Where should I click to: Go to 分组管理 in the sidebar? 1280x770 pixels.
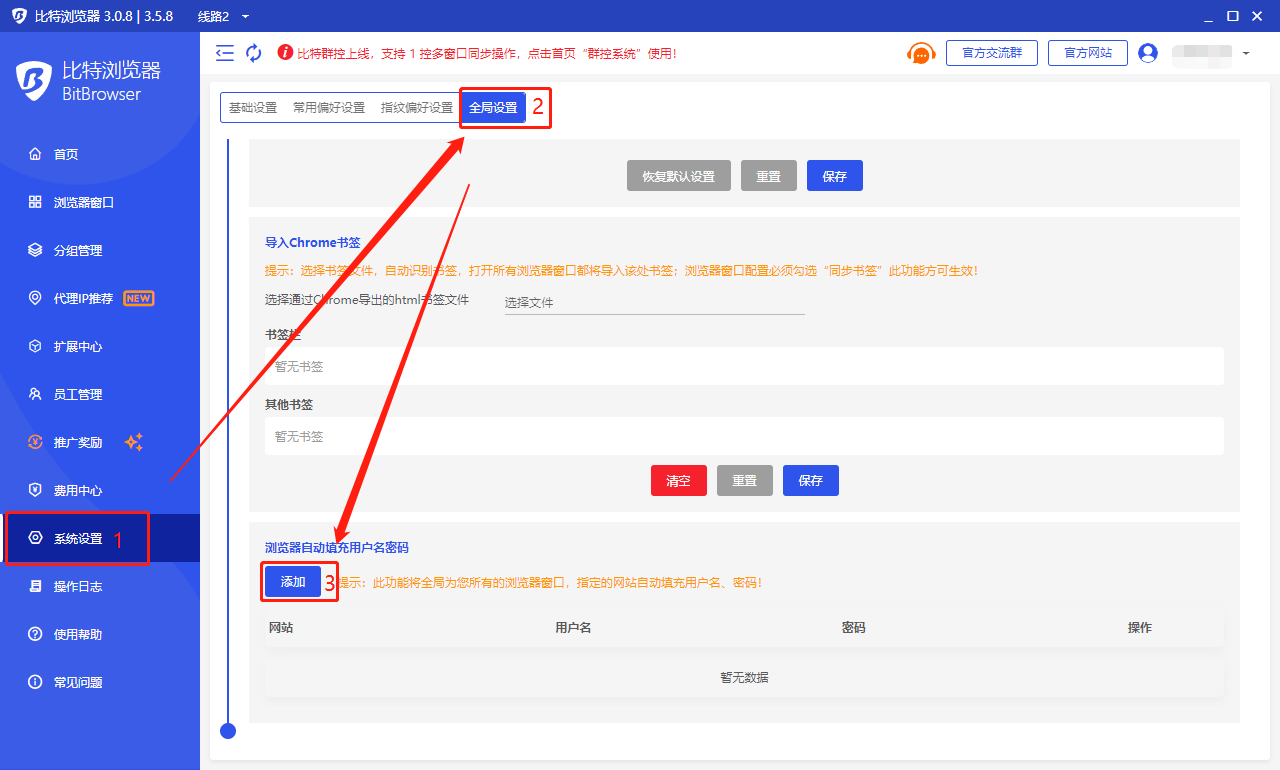[78, 251]
